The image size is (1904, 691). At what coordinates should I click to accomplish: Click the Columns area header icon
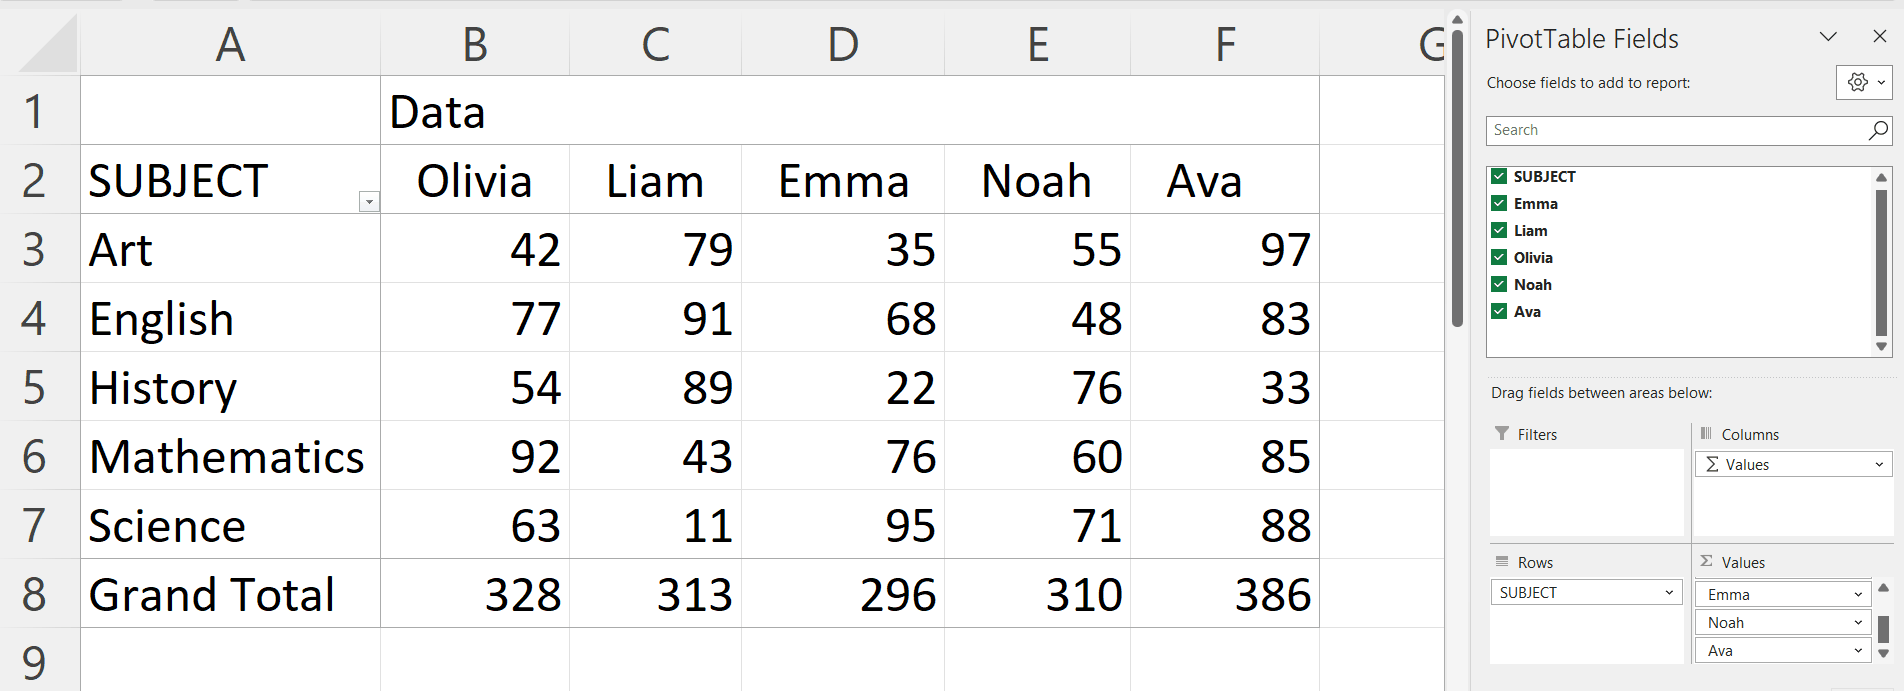point(1706,434)
